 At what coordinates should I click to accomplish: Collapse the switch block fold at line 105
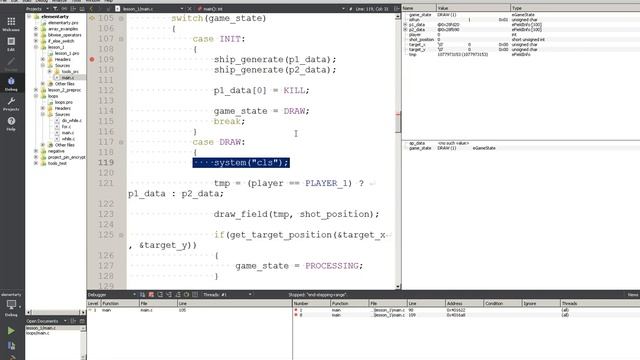point(121,18)
